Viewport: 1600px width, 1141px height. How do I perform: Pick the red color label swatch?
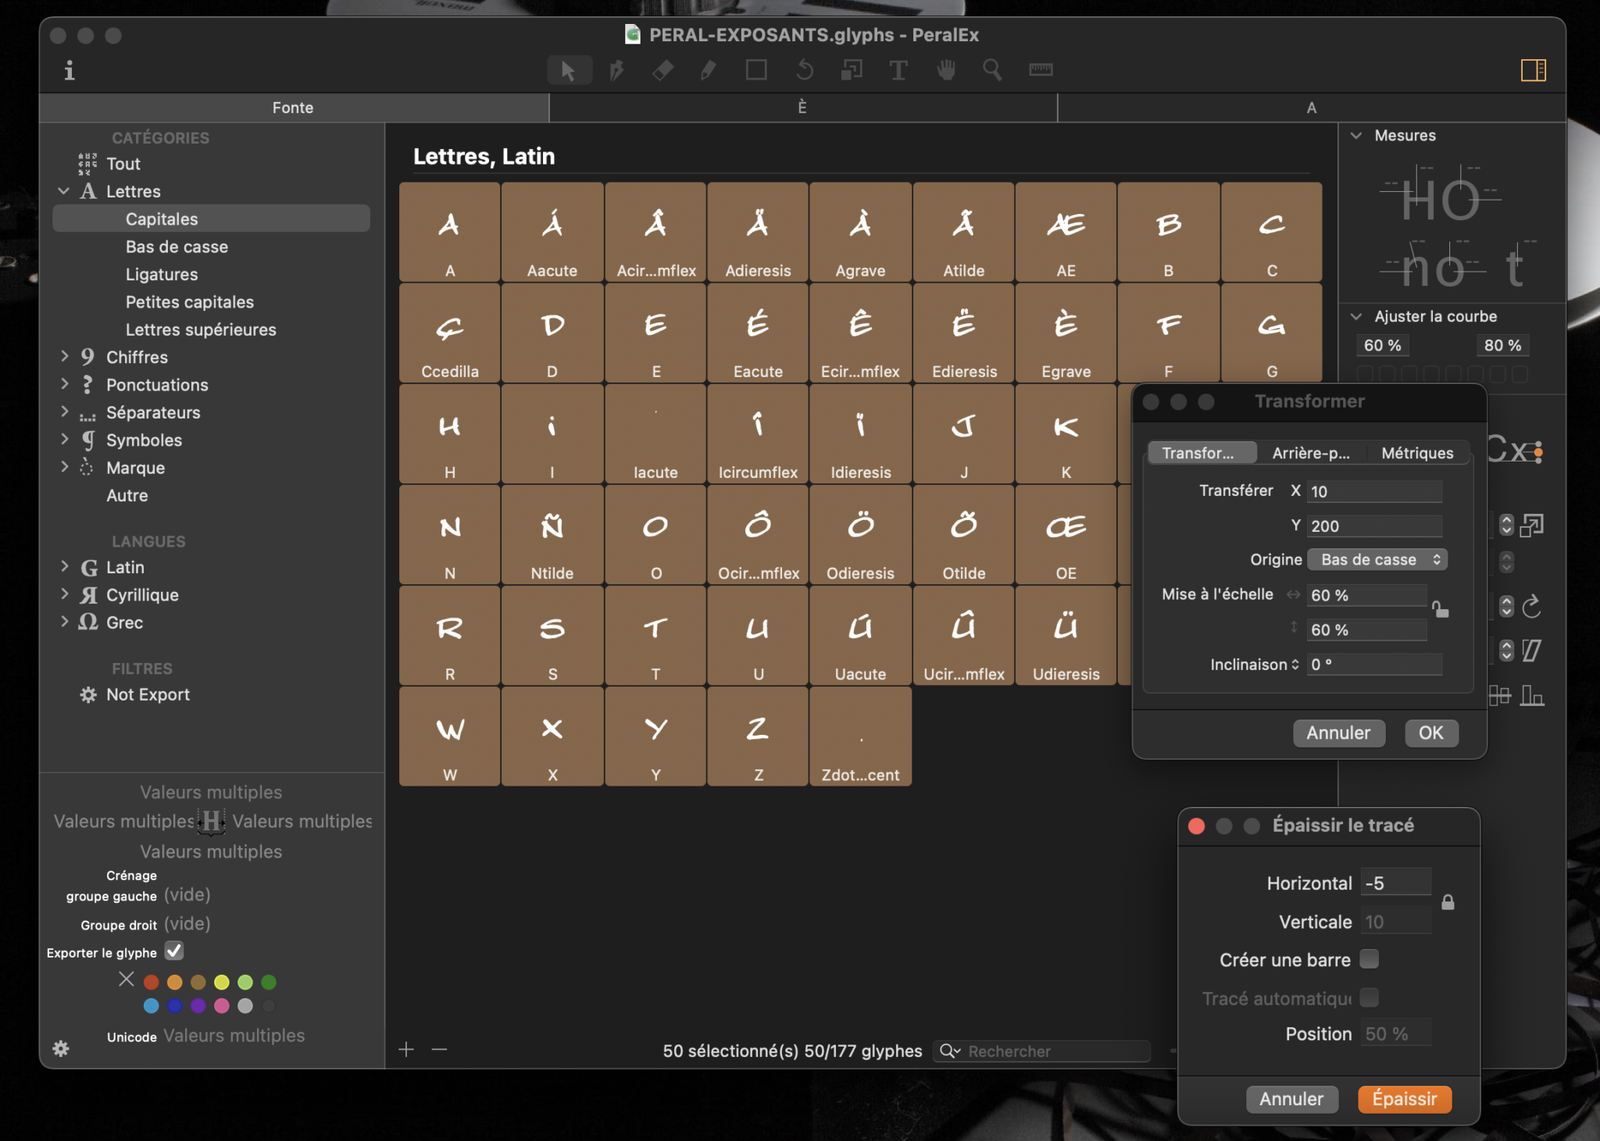(x=151, y=982)
